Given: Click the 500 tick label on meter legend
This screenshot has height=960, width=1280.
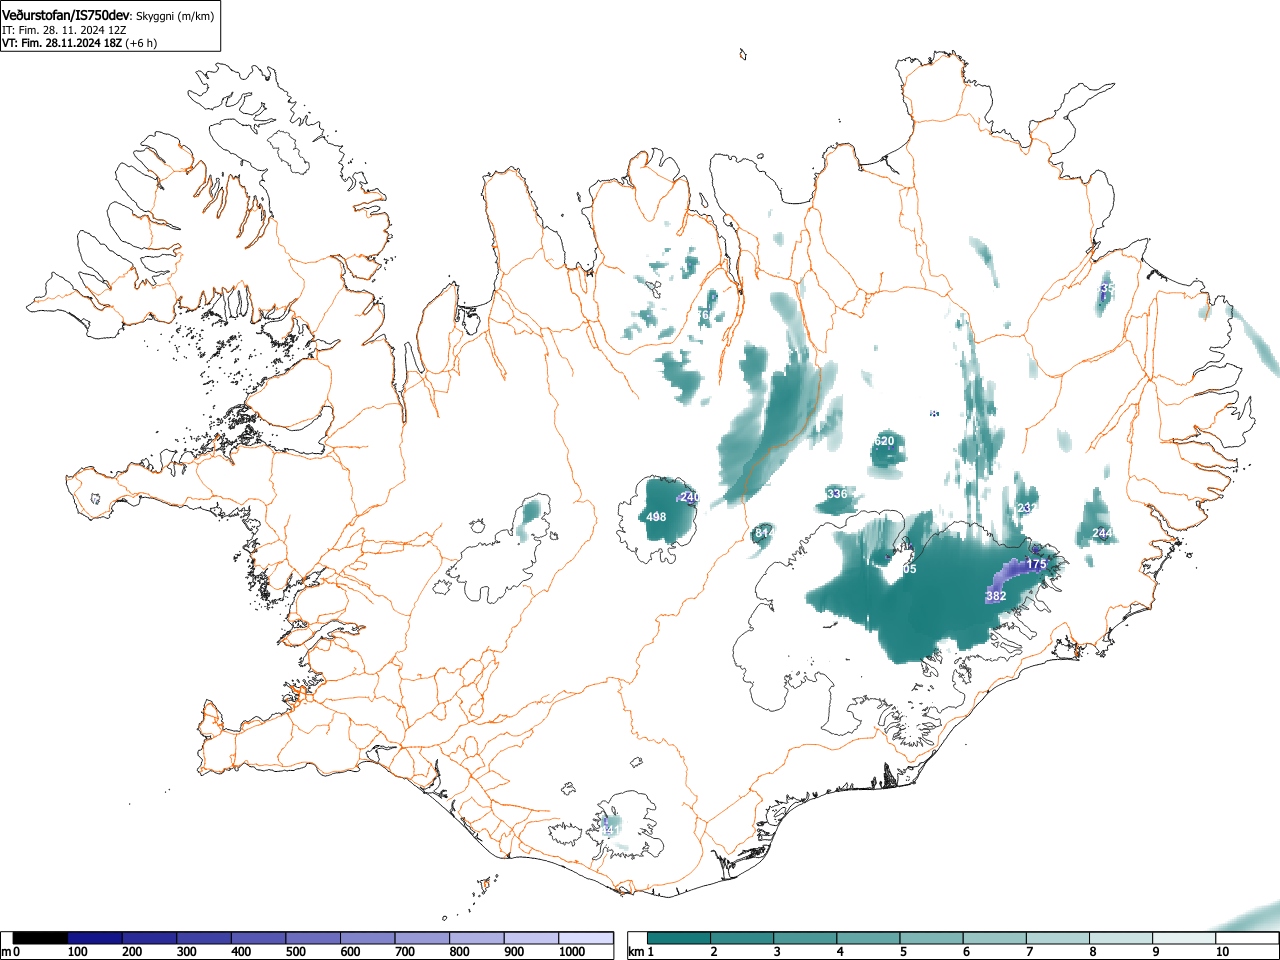Looking at the screenshot, I should (x=295, y=952).
